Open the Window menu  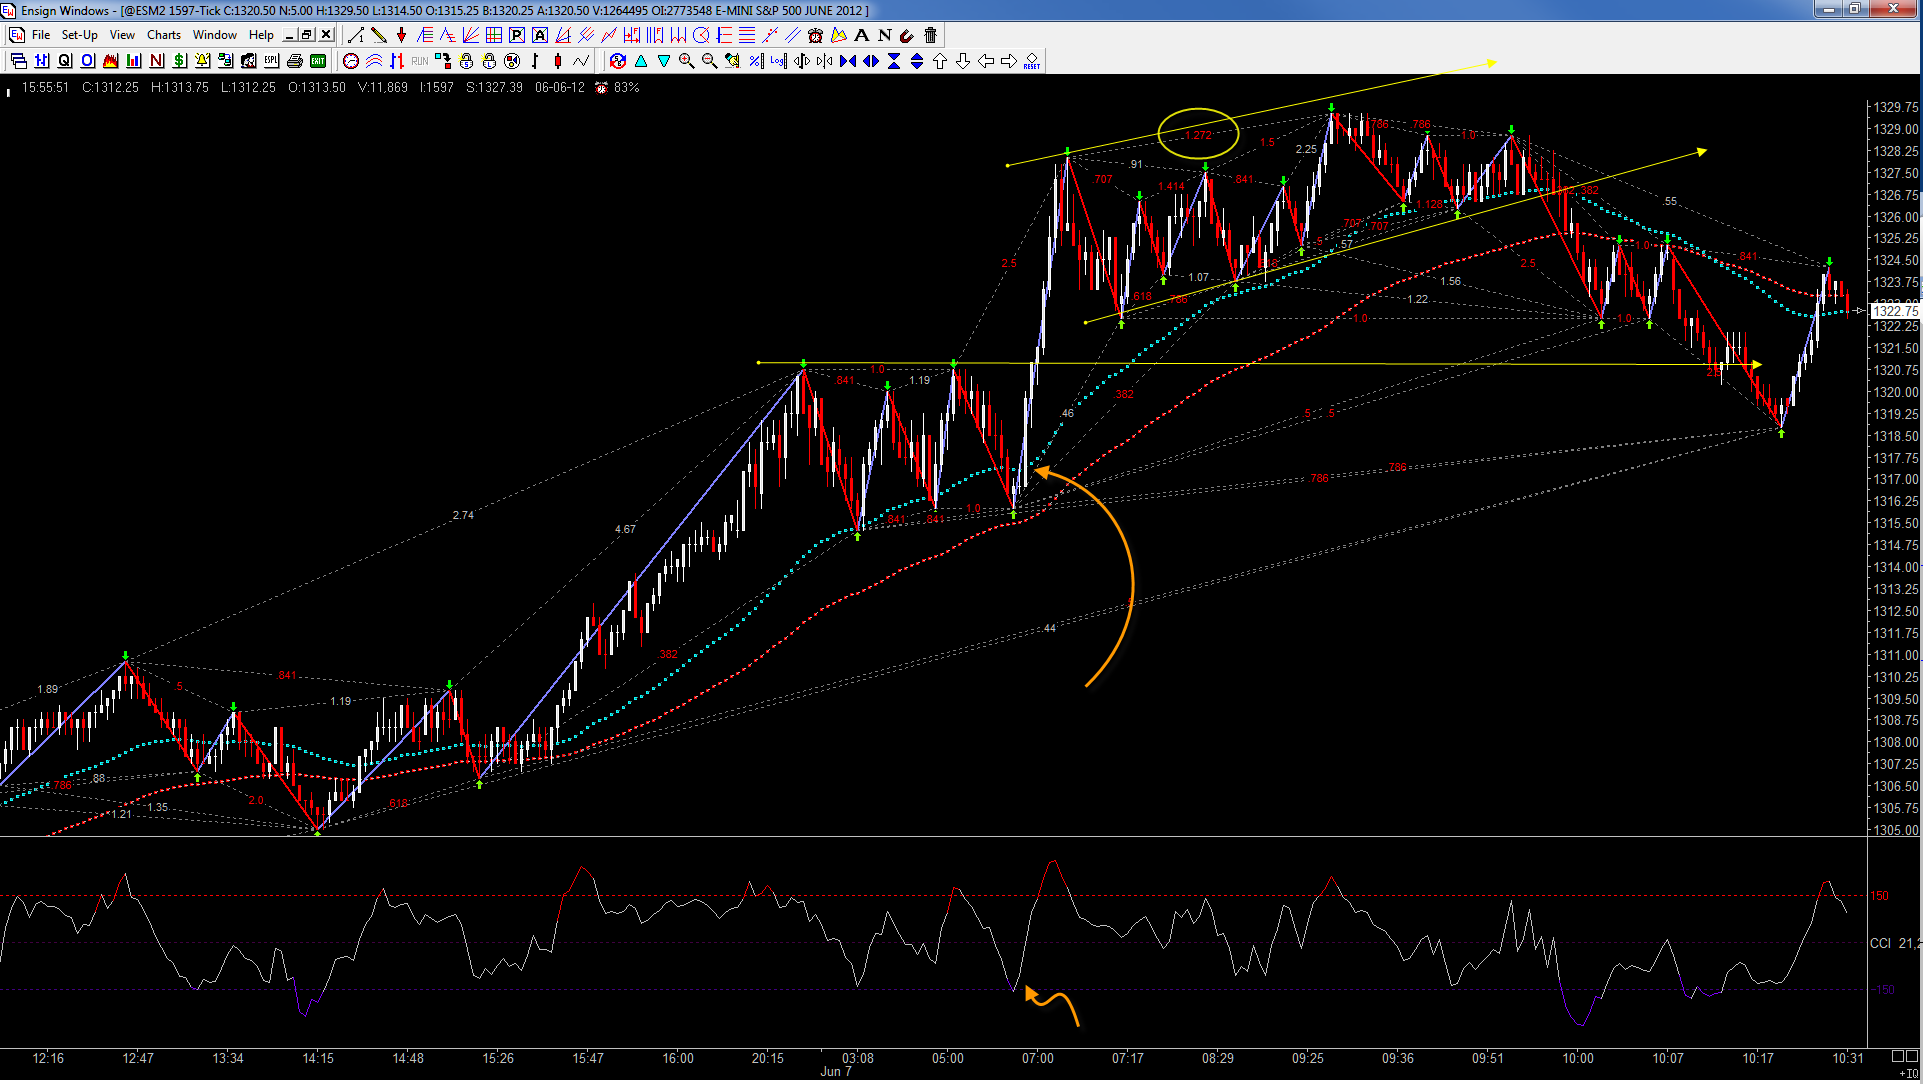point(215,35)
